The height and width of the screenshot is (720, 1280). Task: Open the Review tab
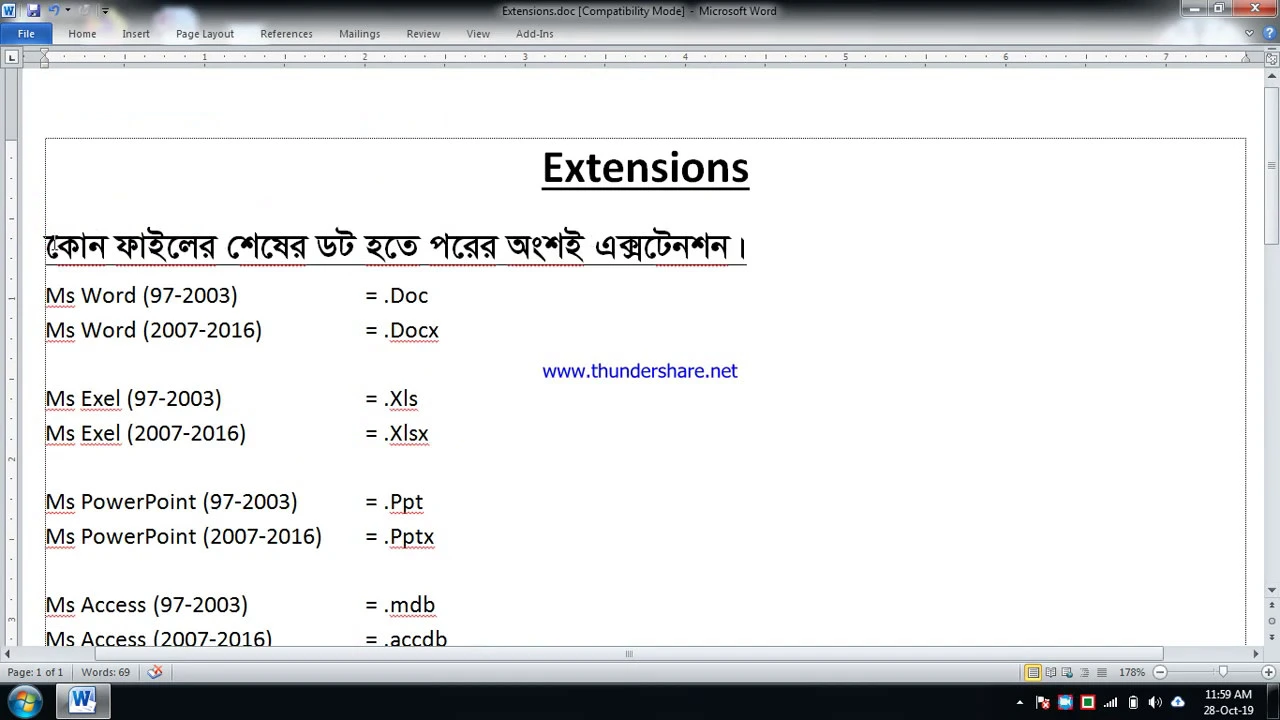(x=423, y=34)
